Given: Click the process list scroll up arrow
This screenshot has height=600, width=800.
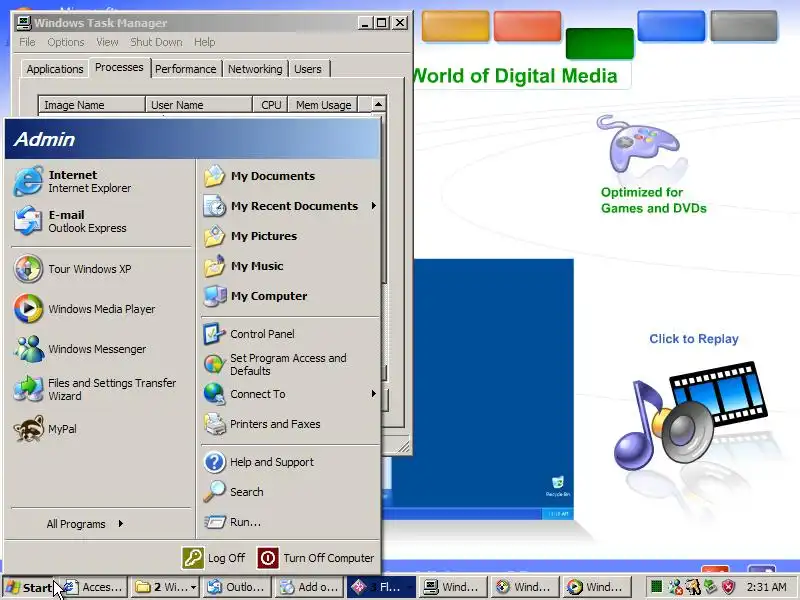Looking at the screenshot, I should click(x=379, y=105).
